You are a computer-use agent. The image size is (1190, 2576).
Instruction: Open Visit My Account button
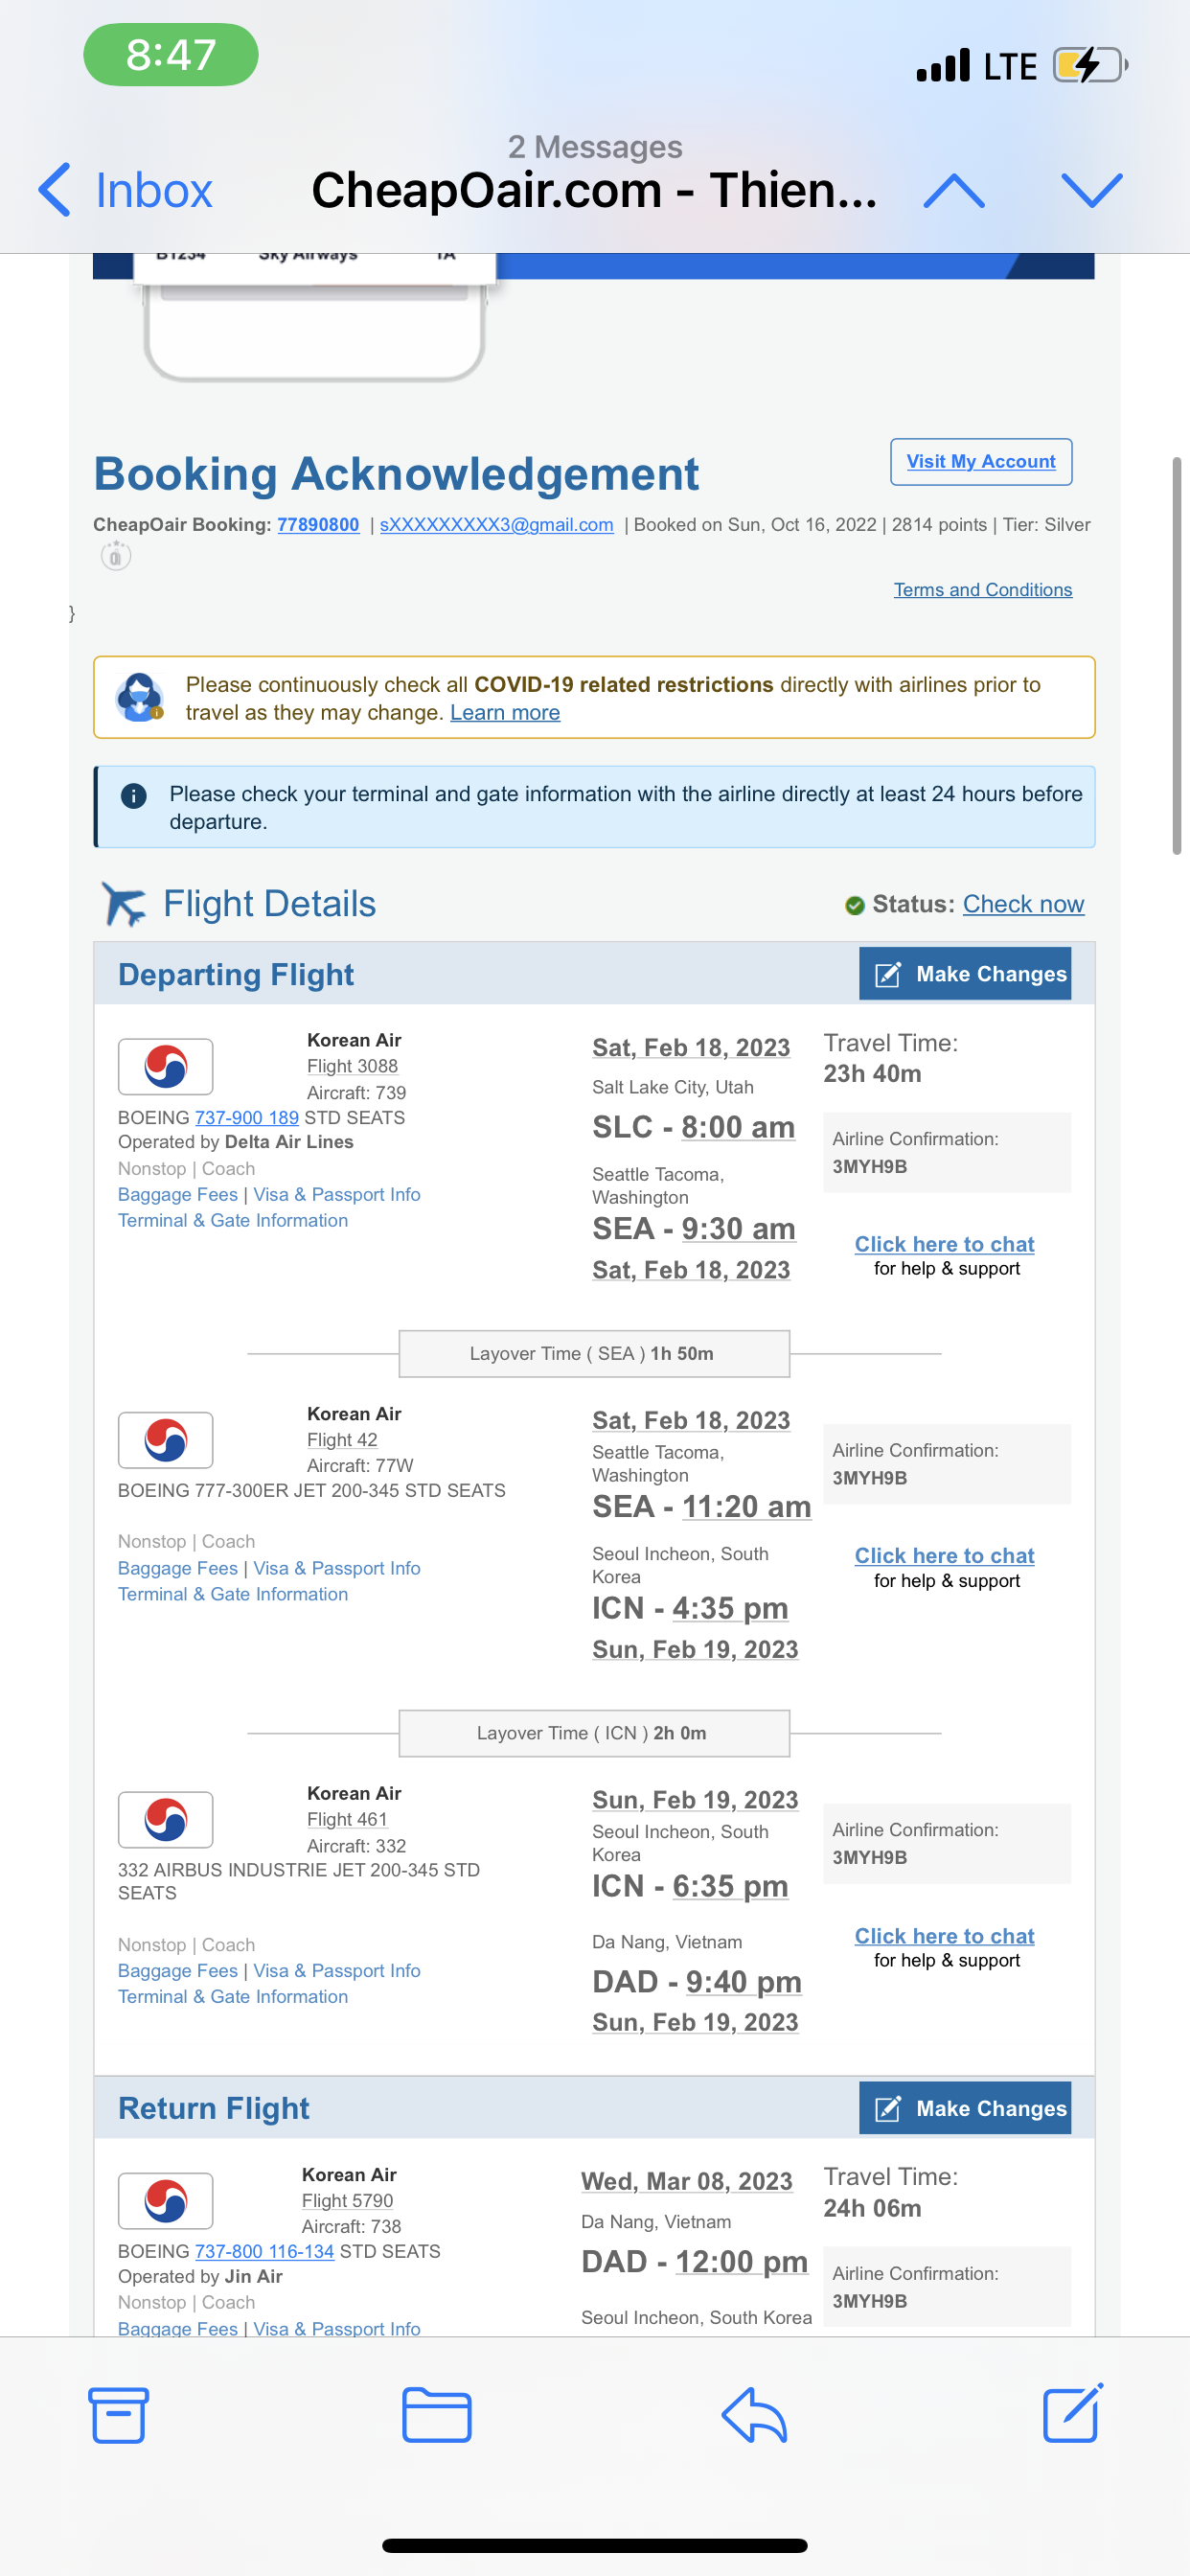[x=980, y=462]
